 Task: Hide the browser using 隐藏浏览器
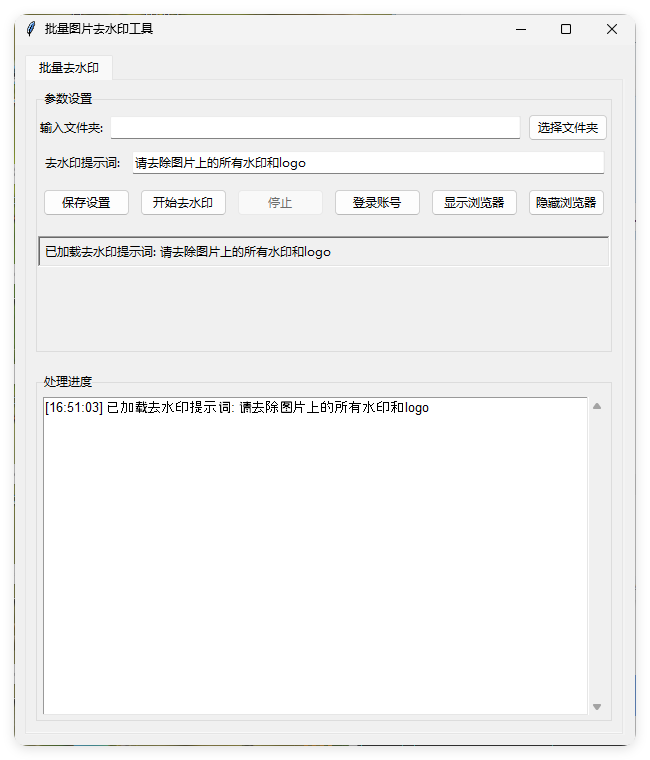566,202
